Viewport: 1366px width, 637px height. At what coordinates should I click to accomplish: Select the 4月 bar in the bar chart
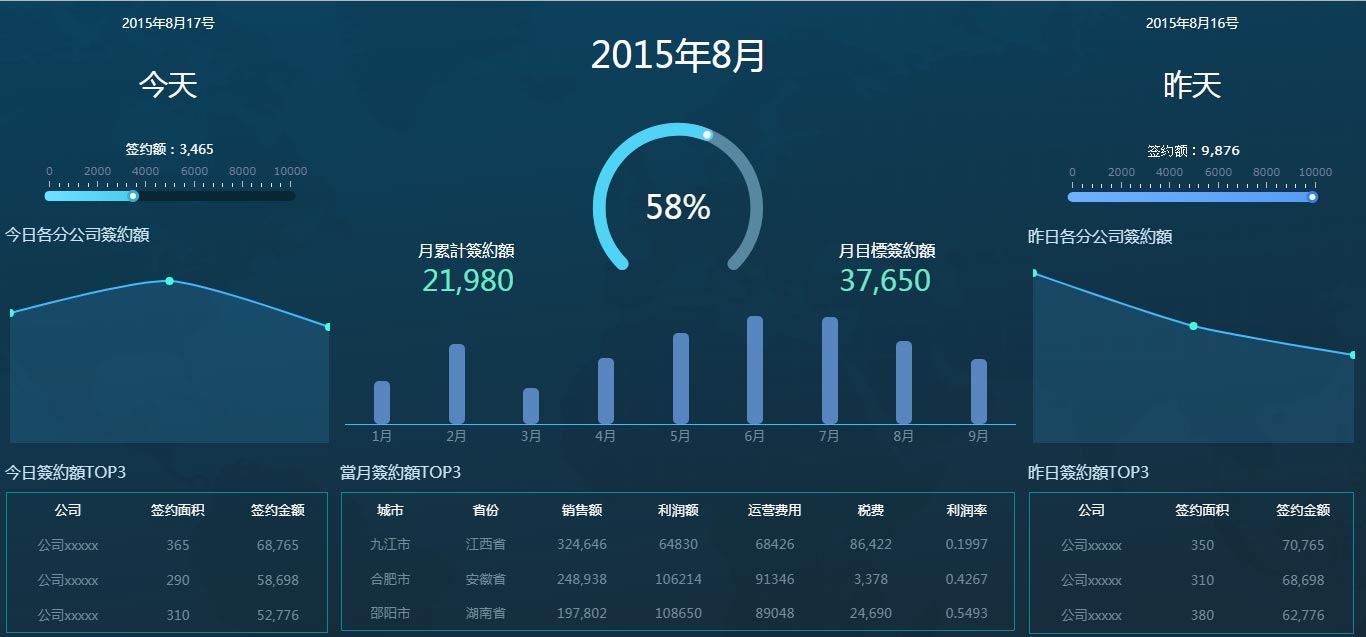click(606, 391)
